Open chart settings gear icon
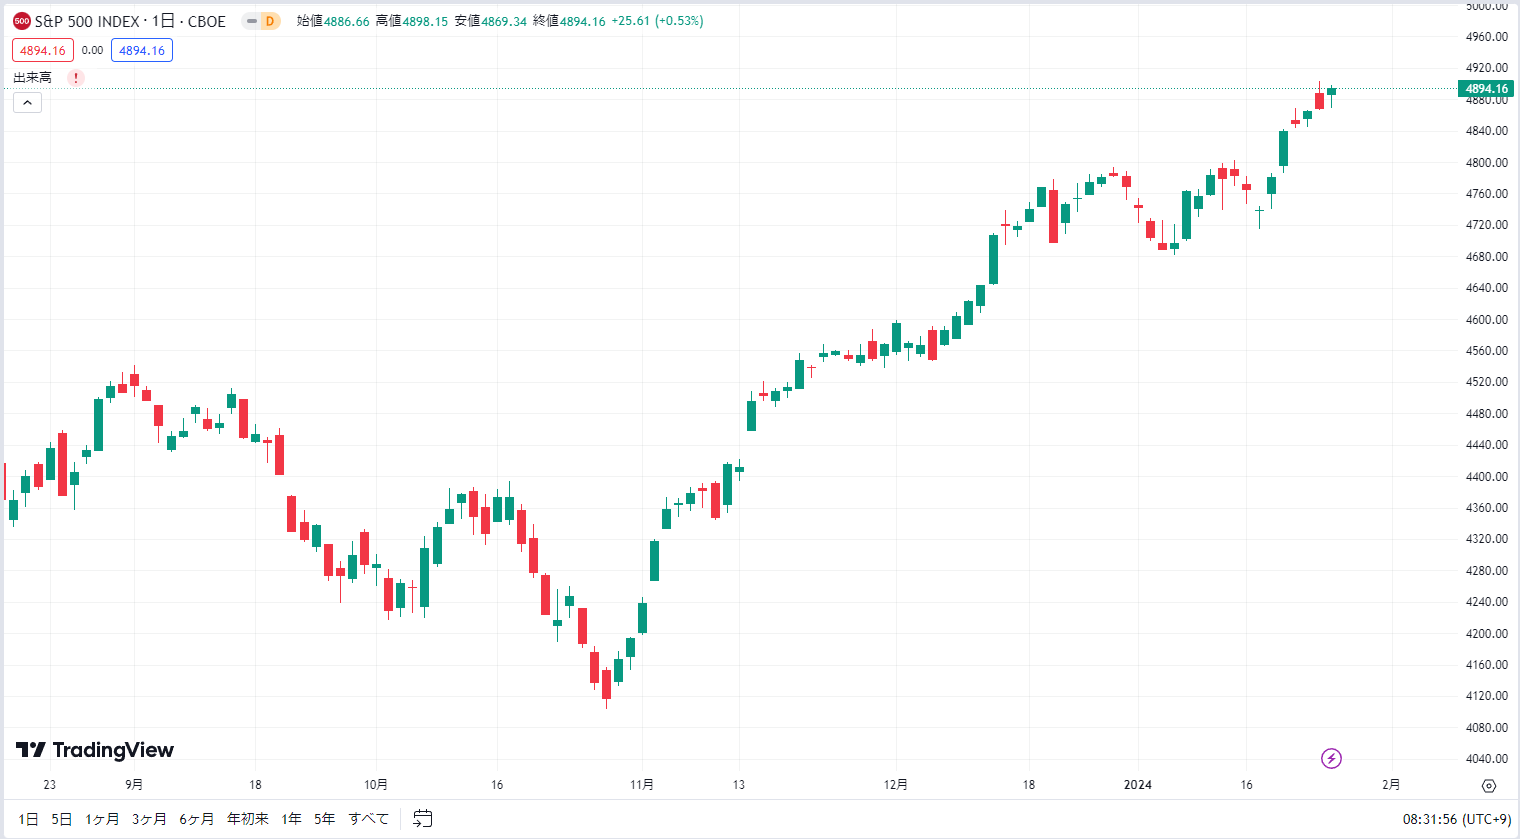The height and width of the screenshot is (839, 1520). coord(1489,786)
